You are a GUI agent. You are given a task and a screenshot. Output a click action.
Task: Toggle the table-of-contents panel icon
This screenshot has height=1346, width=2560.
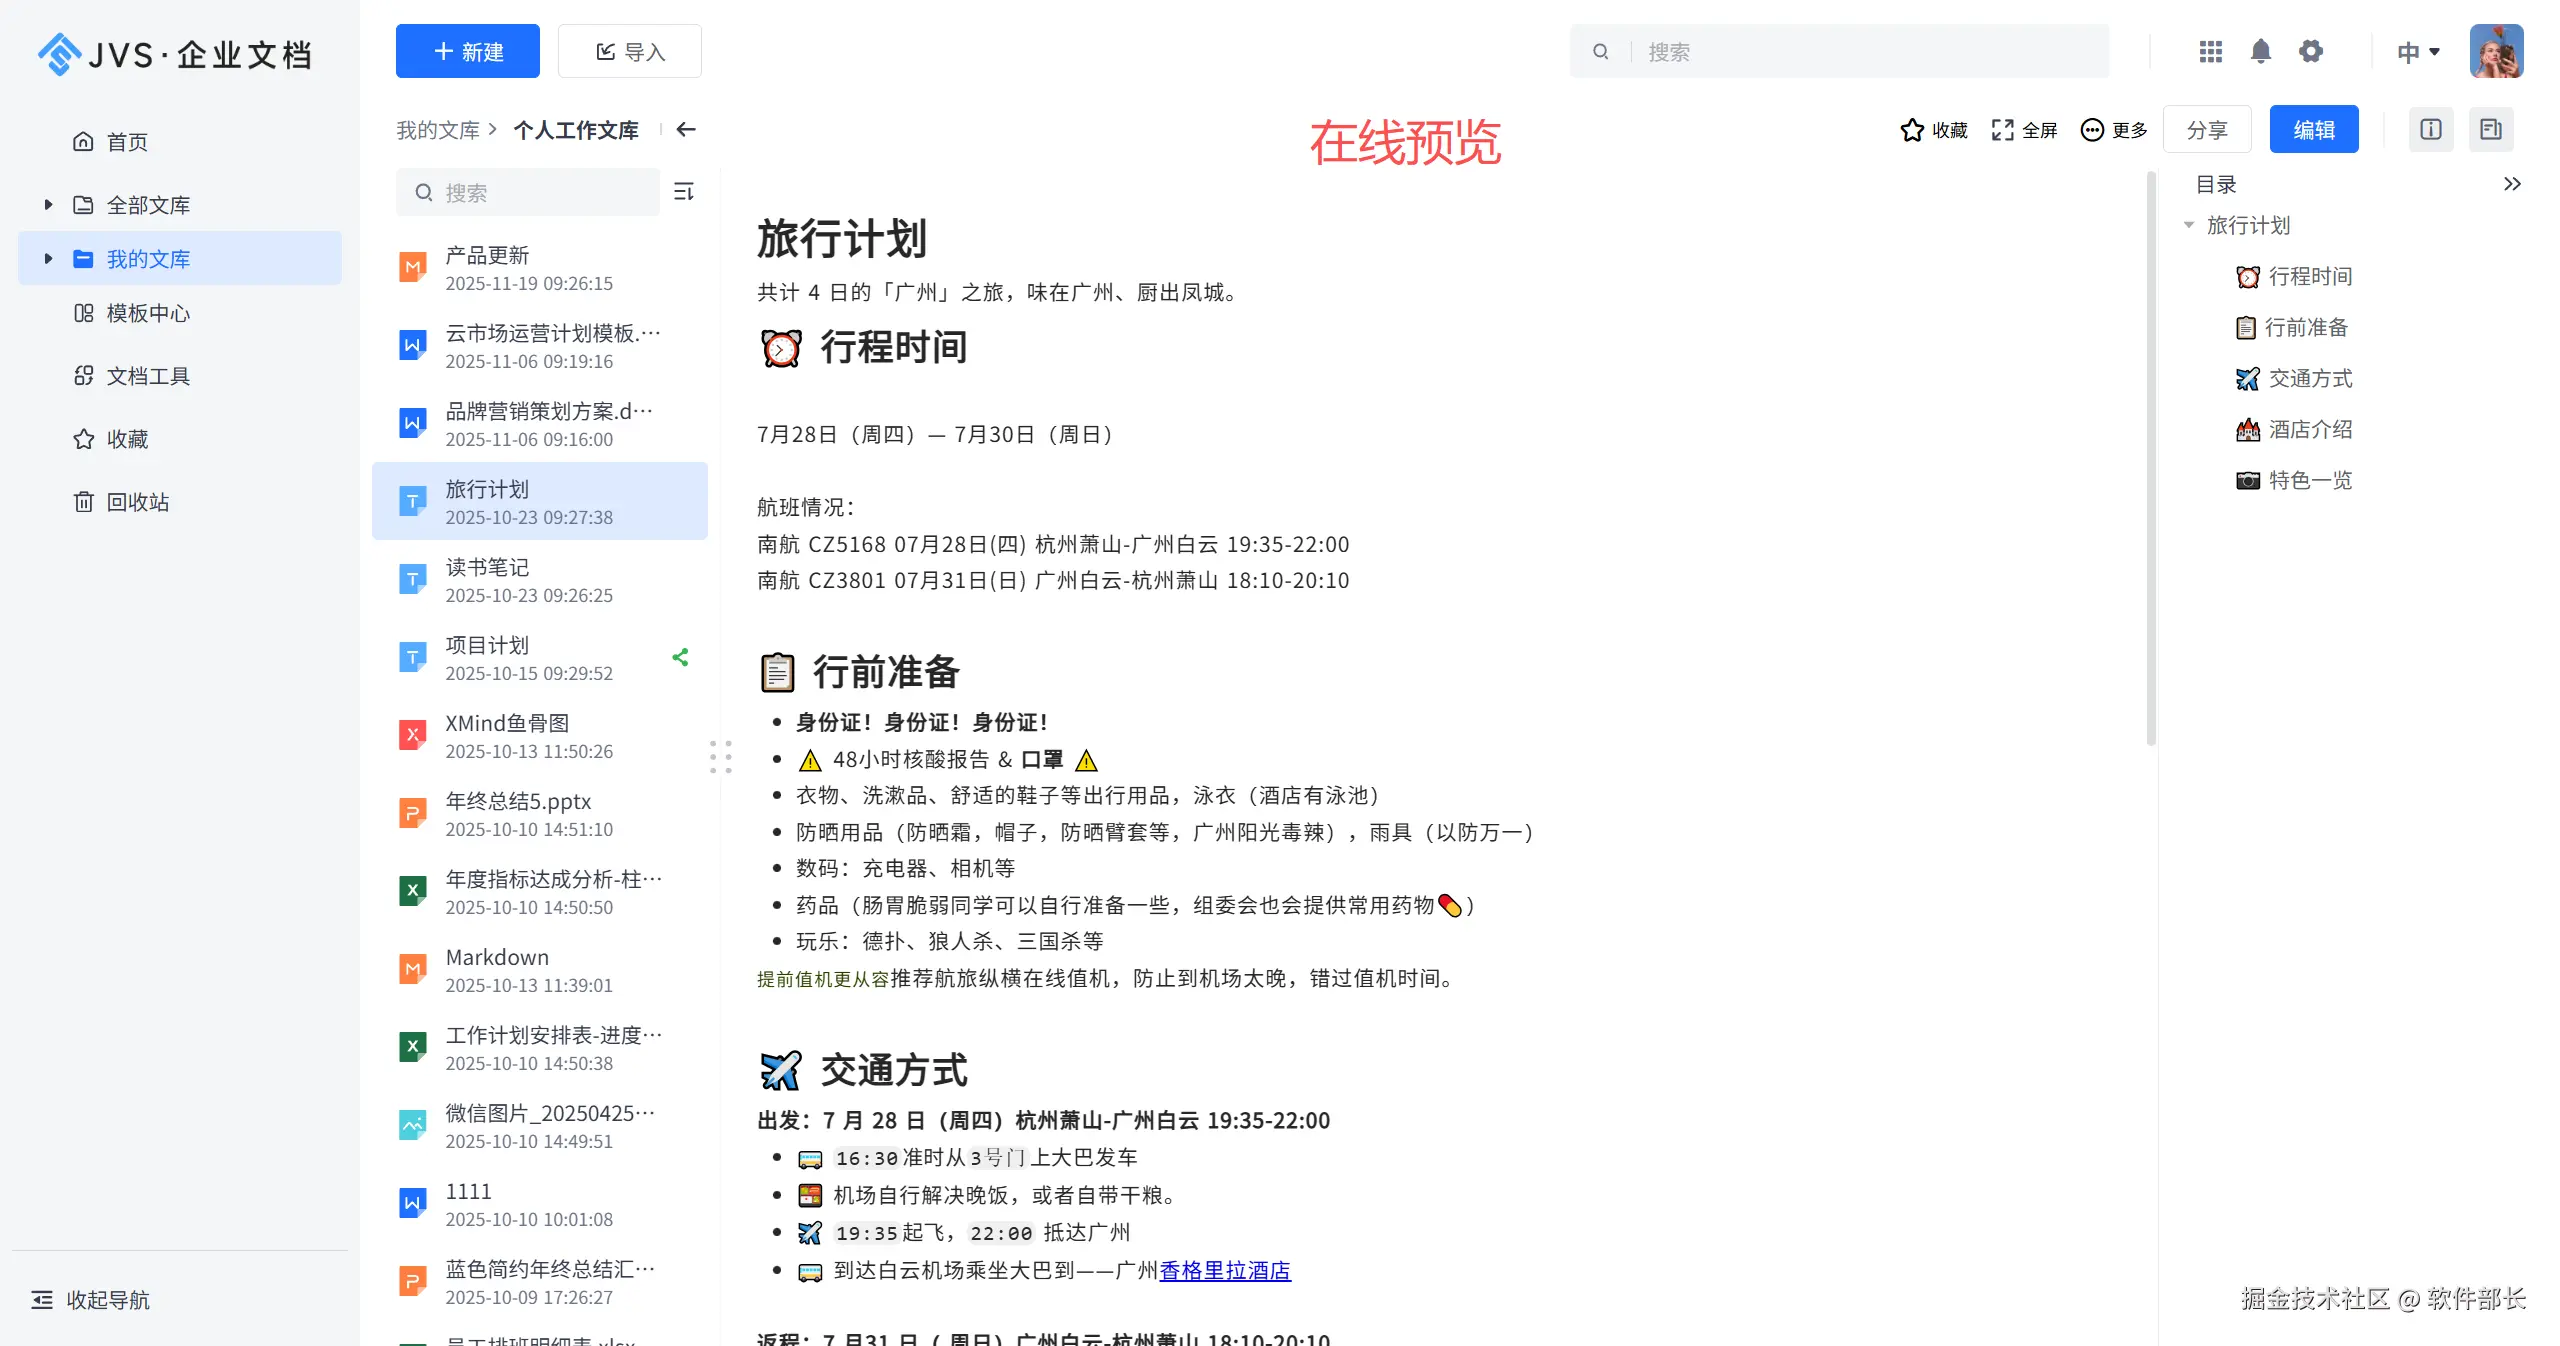pos(2490,129)
